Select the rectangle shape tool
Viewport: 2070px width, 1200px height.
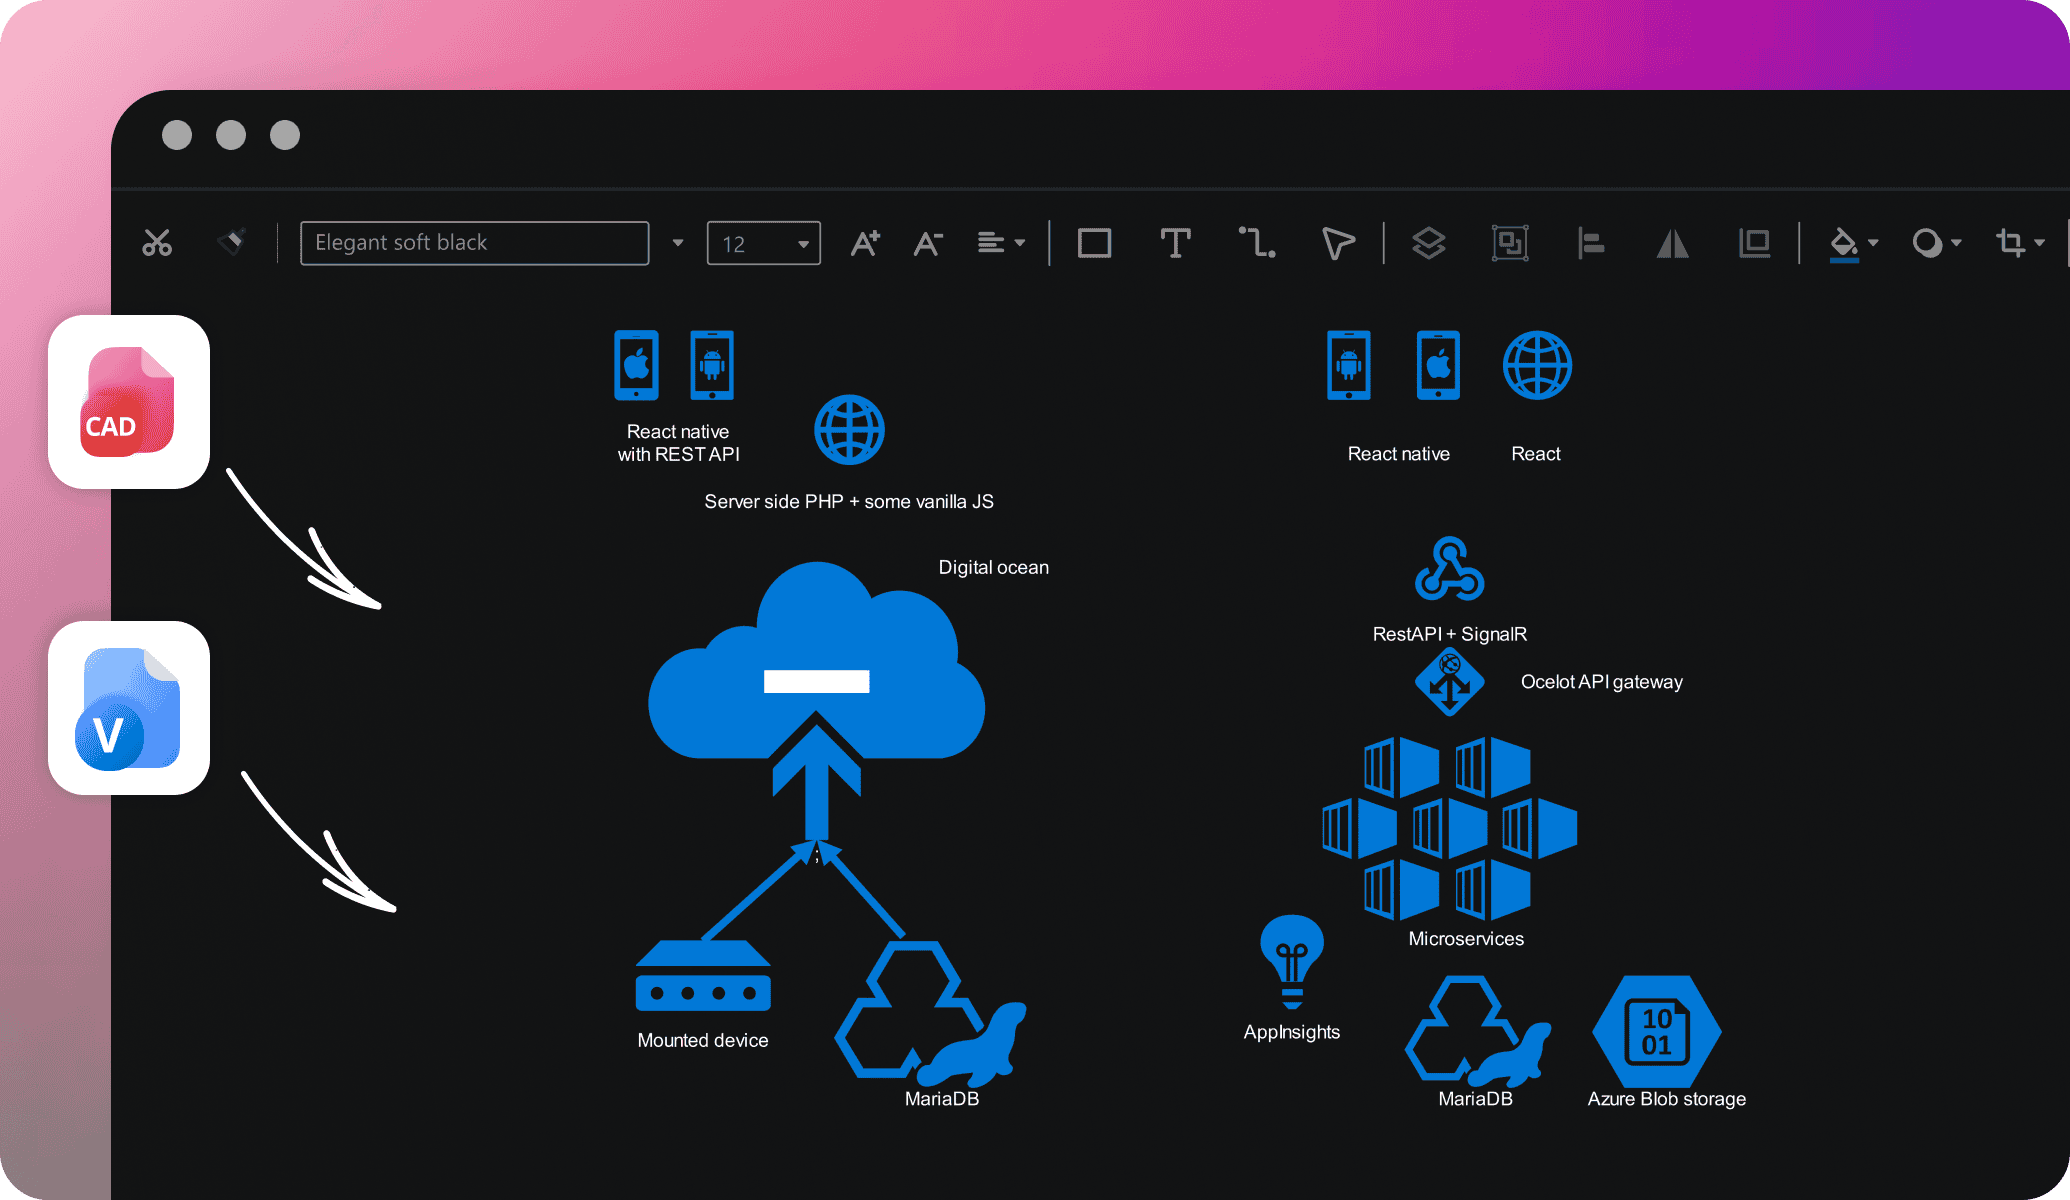(1094, 241)
